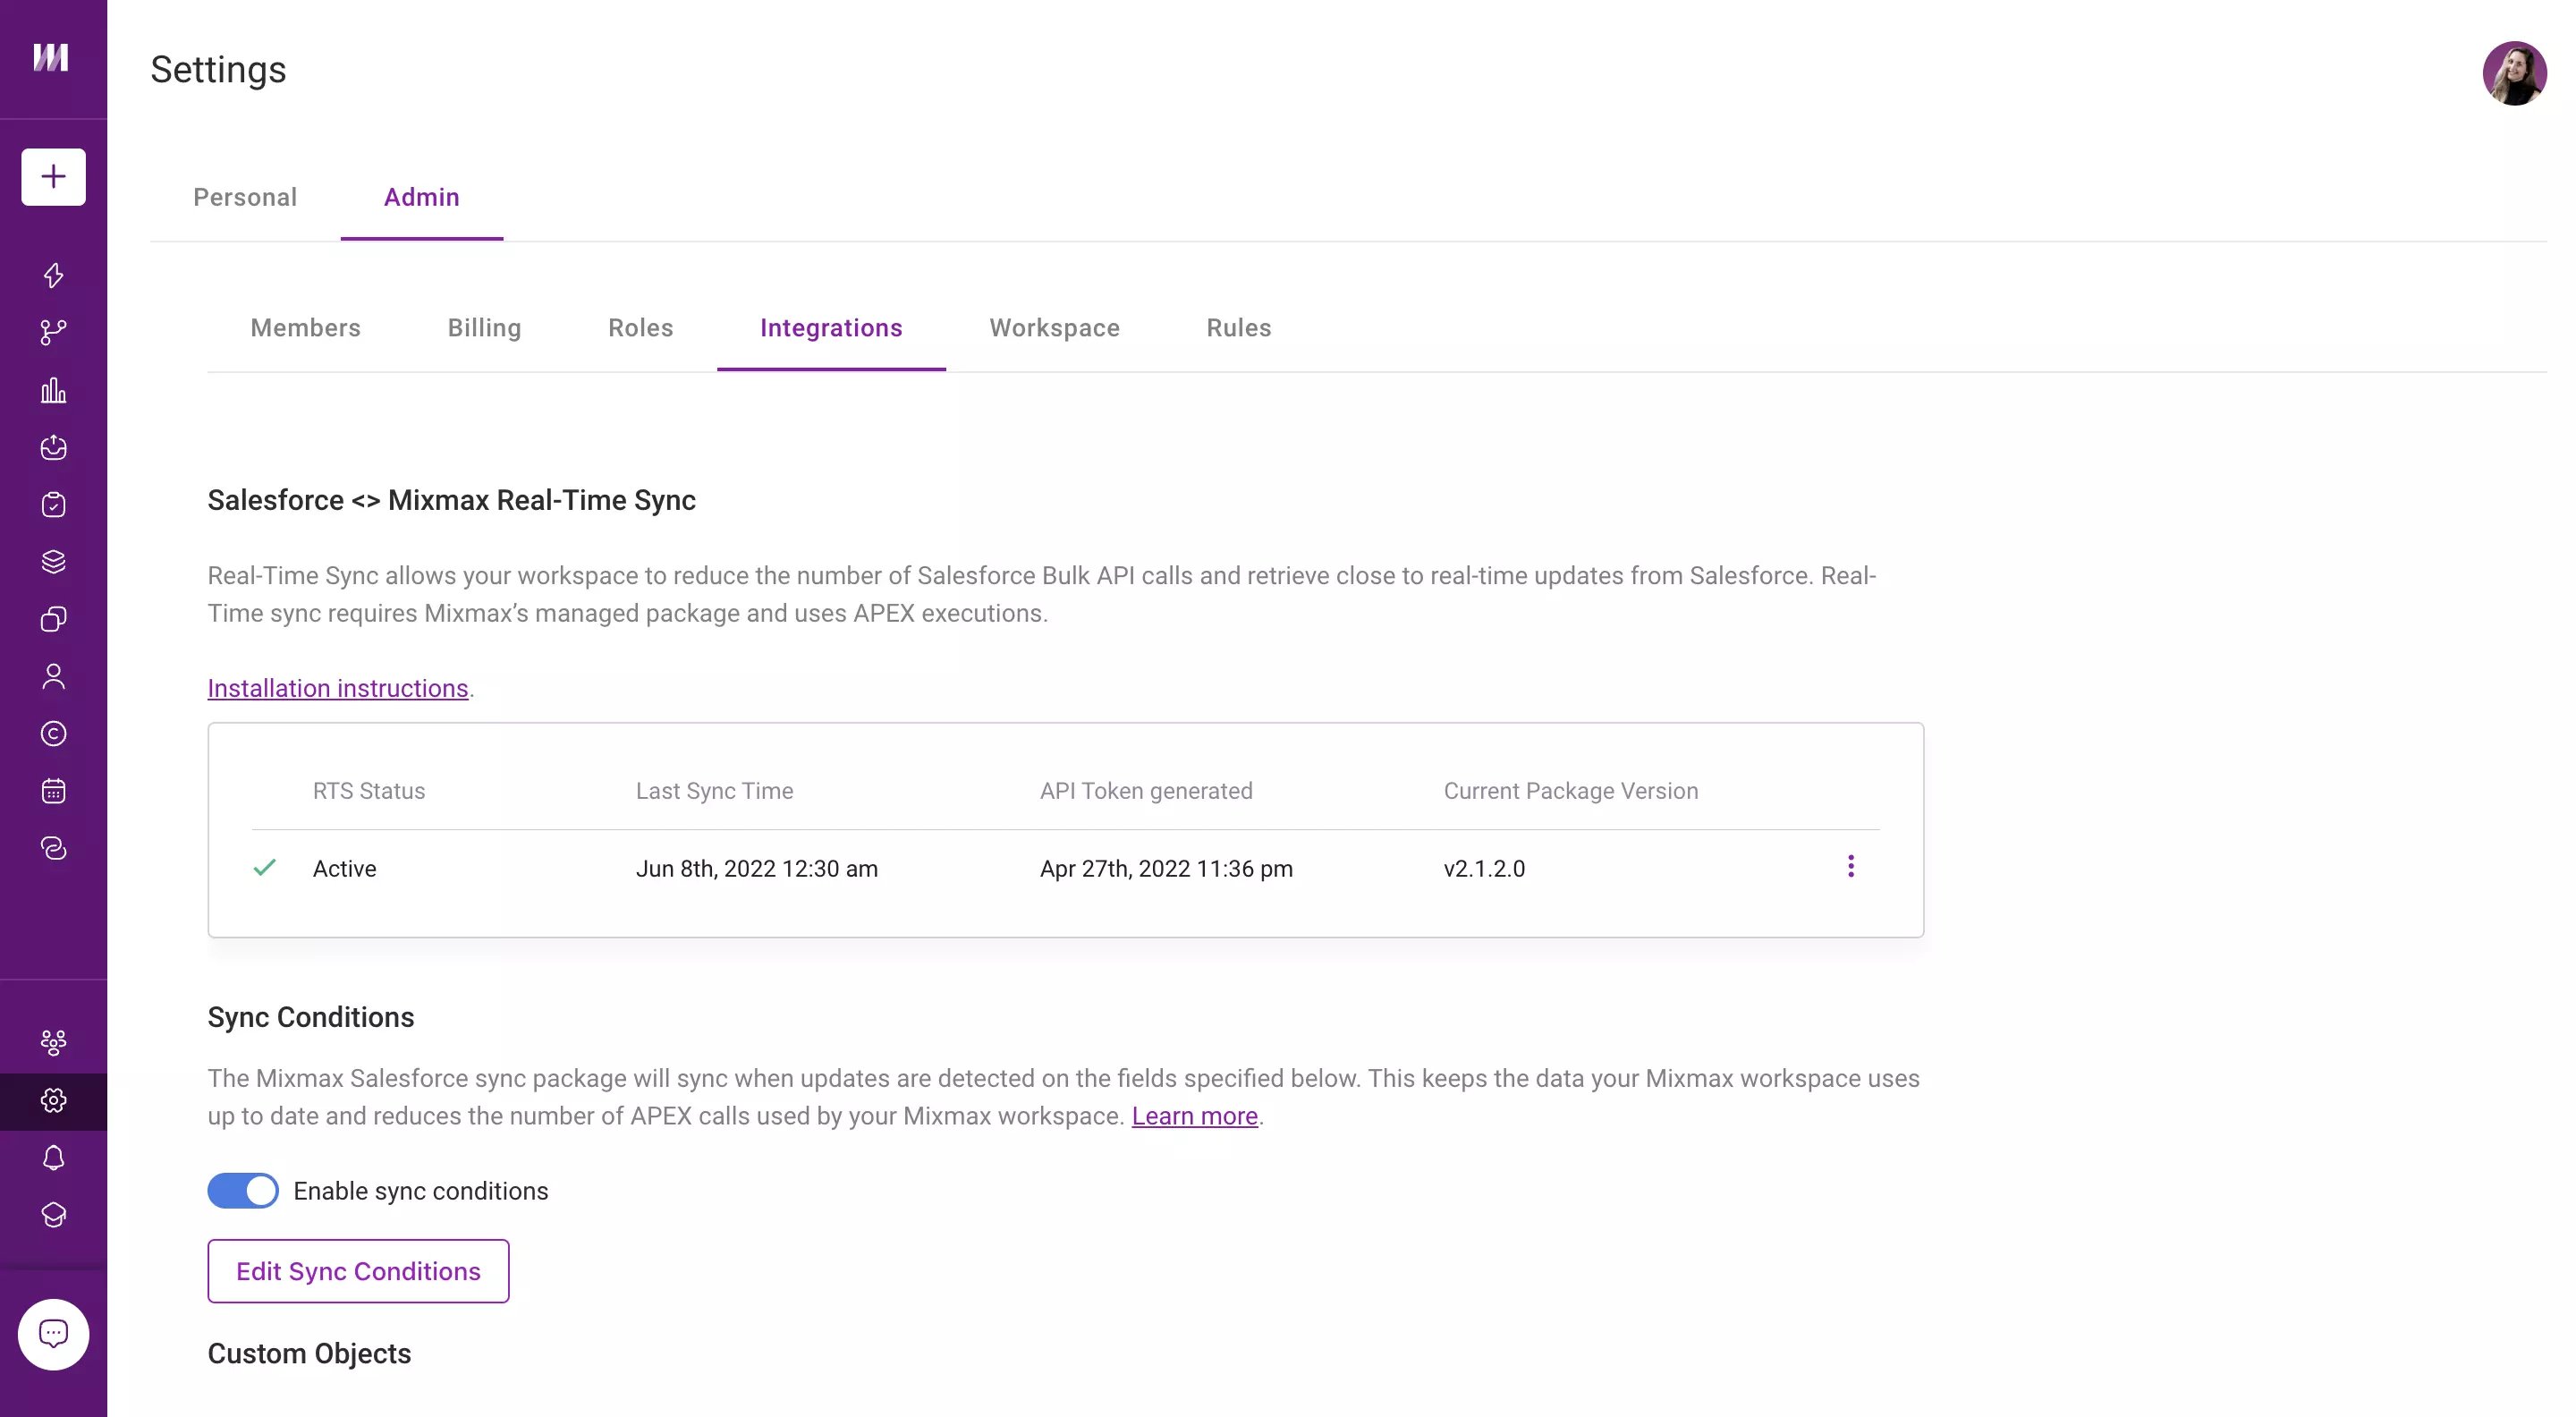Click the Apr 27th, 2022 11:36 pm value
This screenshot has width=2576, height=1417.
click(1166, 868)
